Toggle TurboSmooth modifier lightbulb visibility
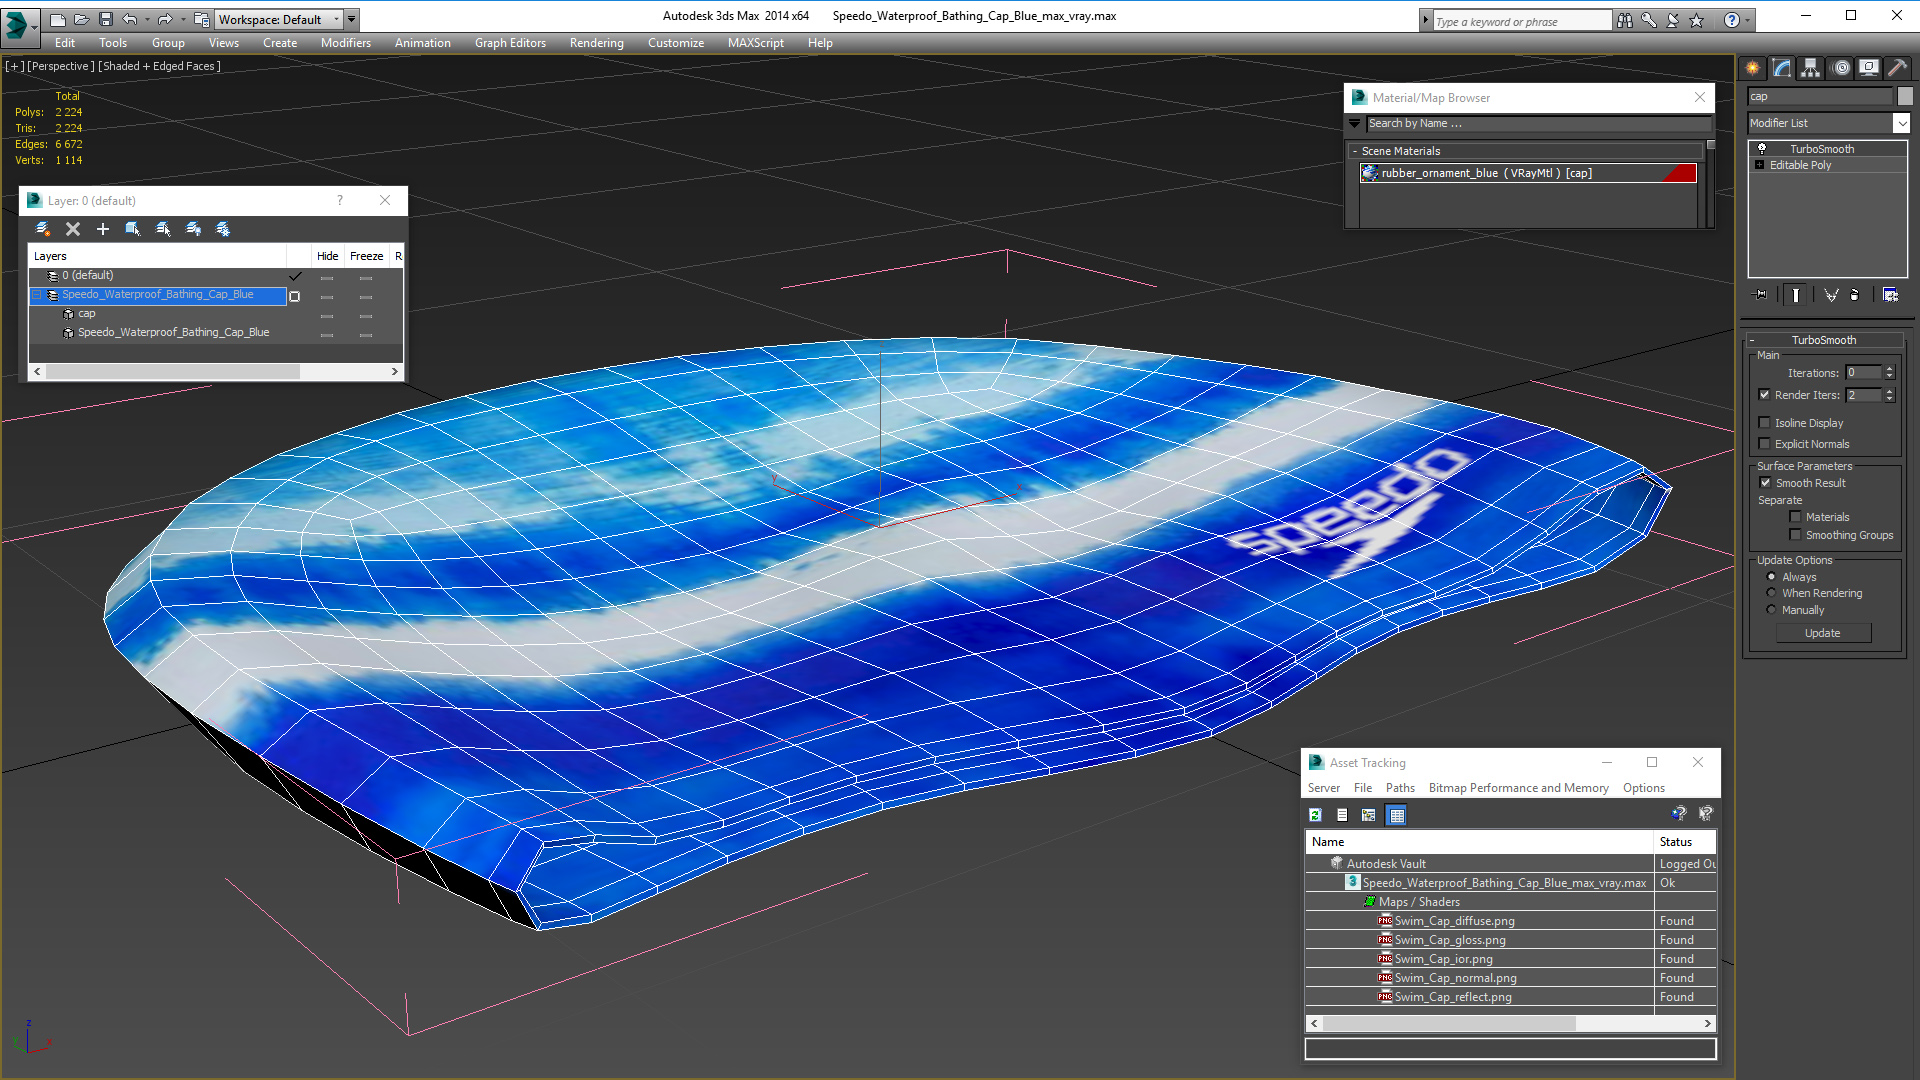The image size is (1920, 1080). (x=1762, y=149)
